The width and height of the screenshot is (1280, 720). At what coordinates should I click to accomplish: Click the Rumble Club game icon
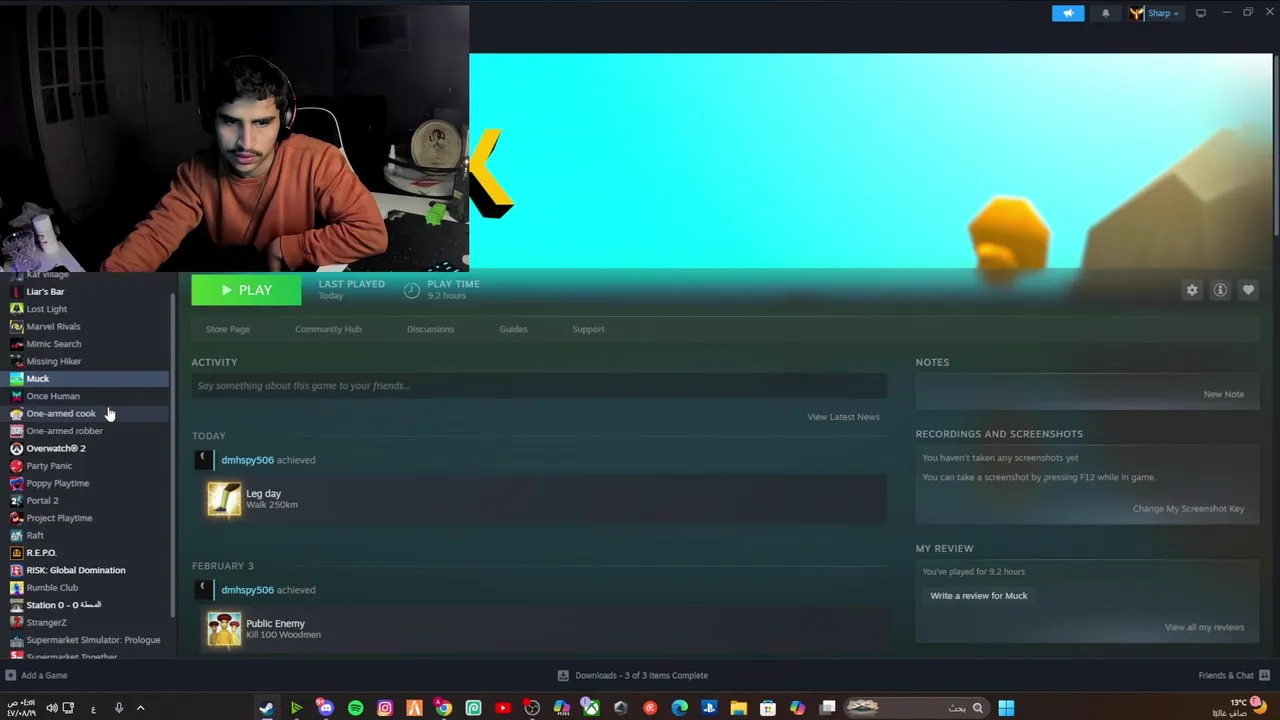[x=16, y=588]
